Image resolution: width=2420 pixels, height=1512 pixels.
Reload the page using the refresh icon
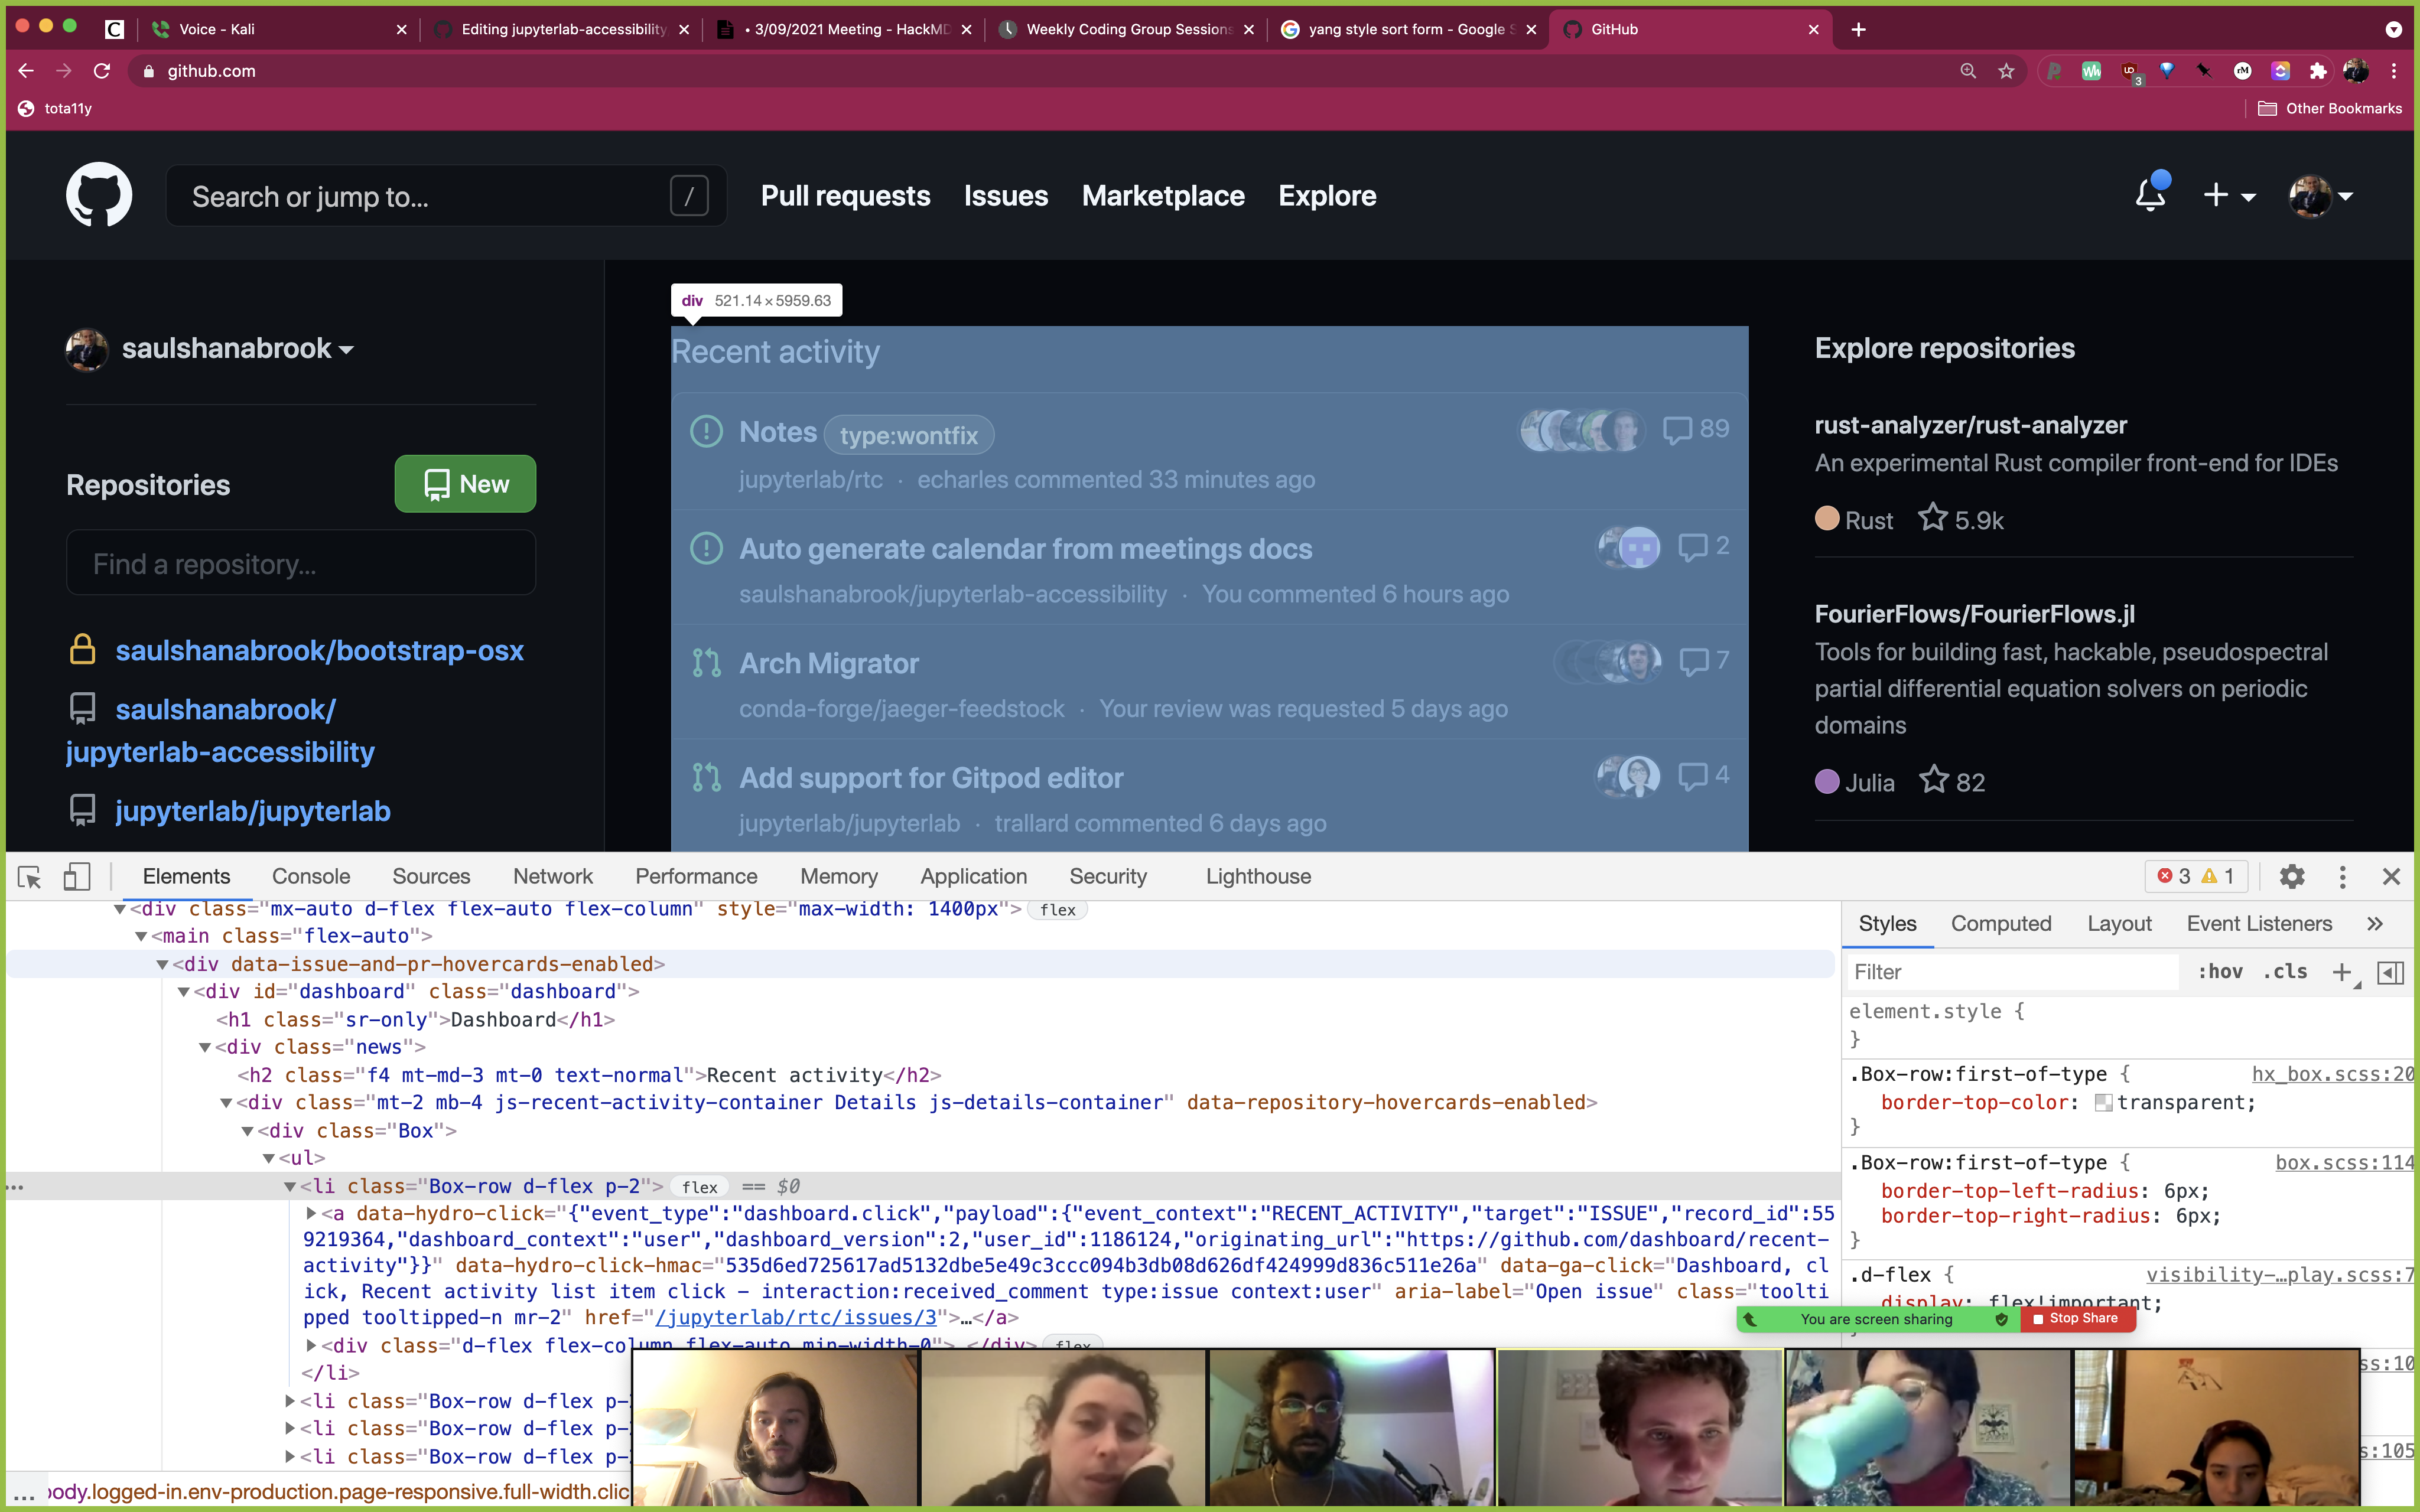coord(102,71)
